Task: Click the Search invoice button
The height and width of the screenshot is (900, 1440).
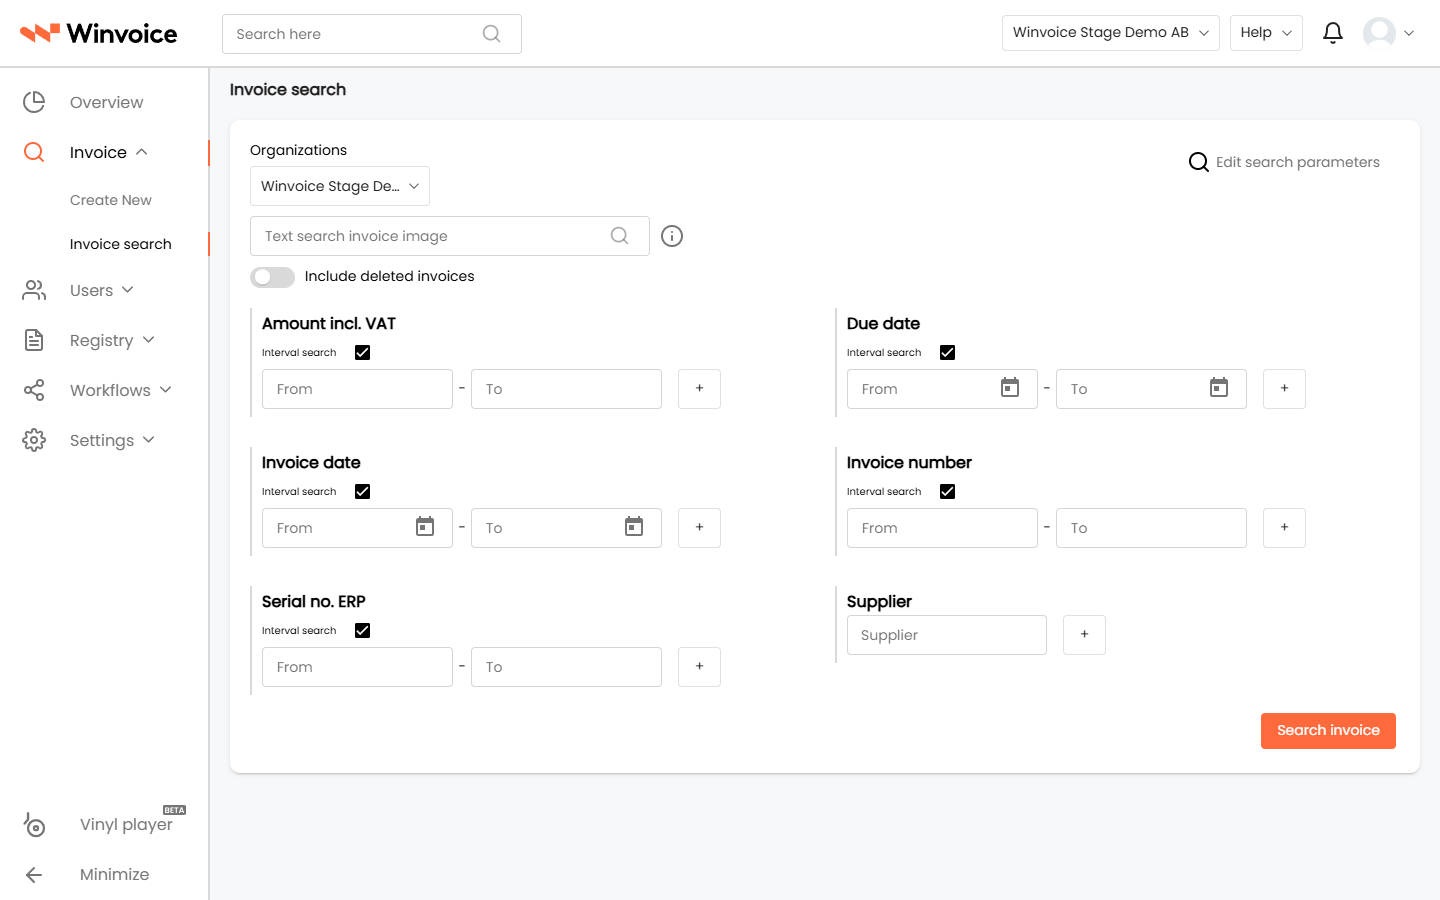Action: point(1328,731)
